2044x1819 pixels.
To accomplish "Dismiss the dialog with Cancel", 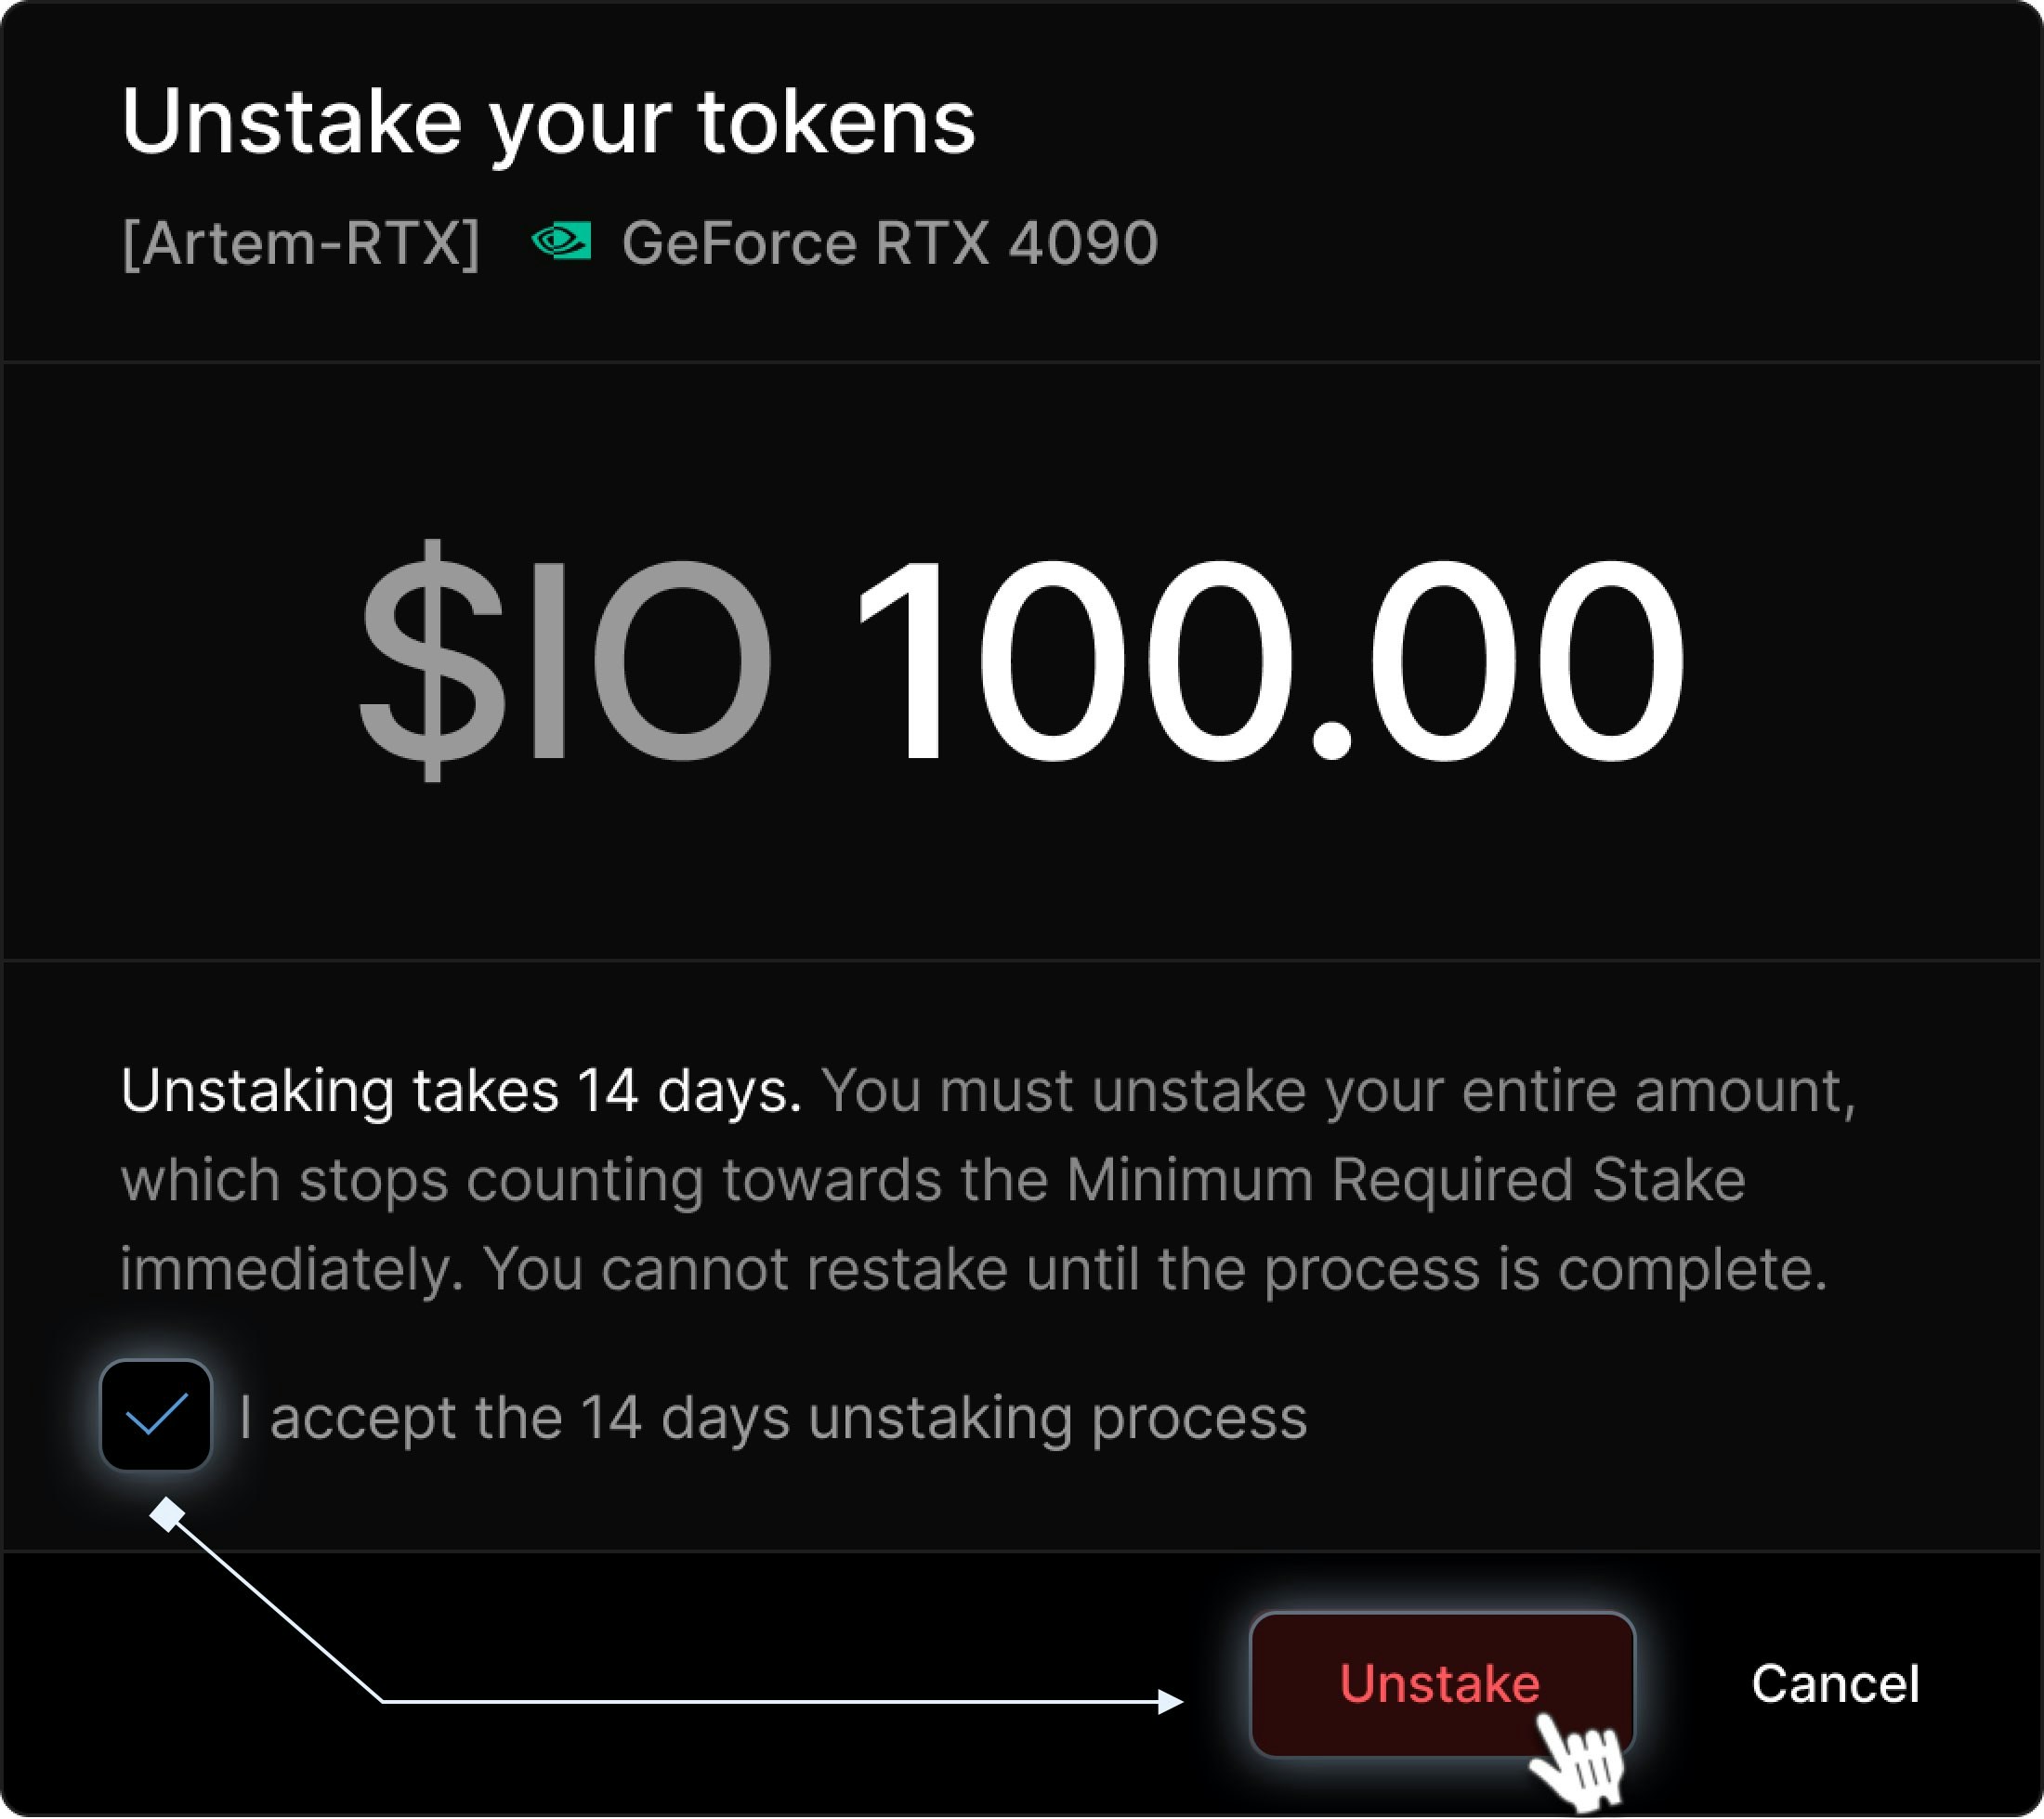I will coord(1835,1684).
